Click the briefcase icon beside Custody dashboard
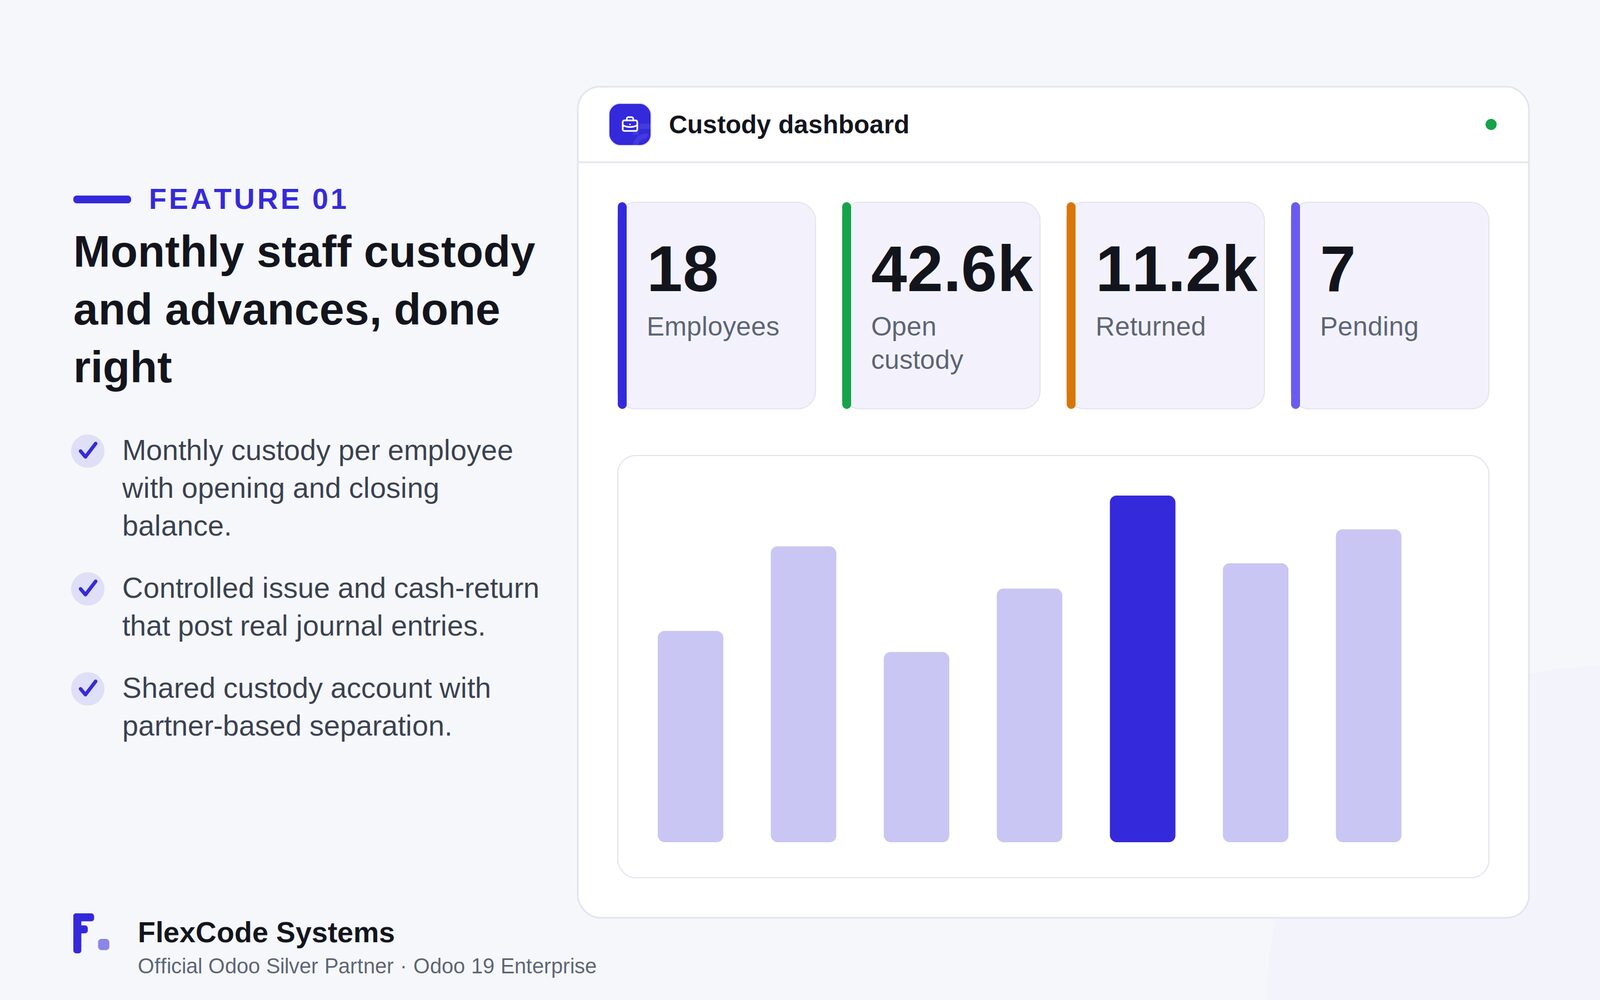The height and width of the screenshot is (1000, 1600). [x=630, y=125]
